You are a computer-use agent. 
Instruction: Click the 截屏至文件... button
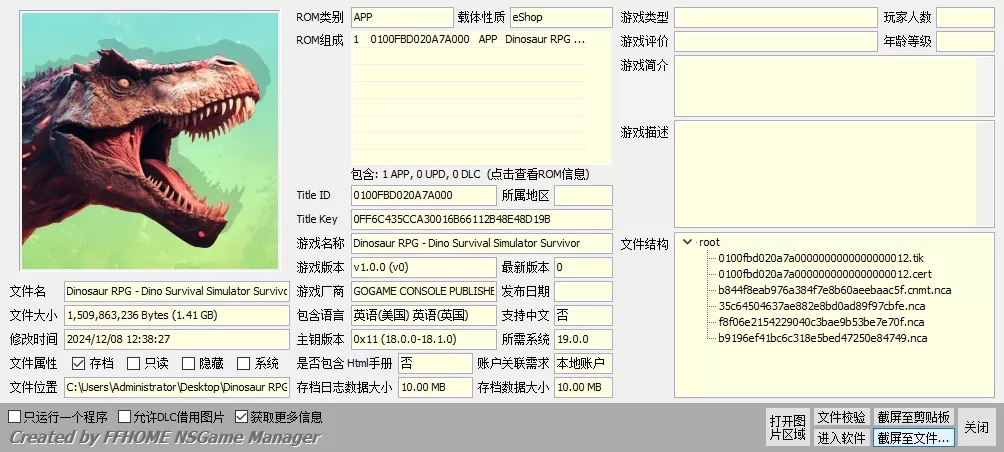(913, 437)
